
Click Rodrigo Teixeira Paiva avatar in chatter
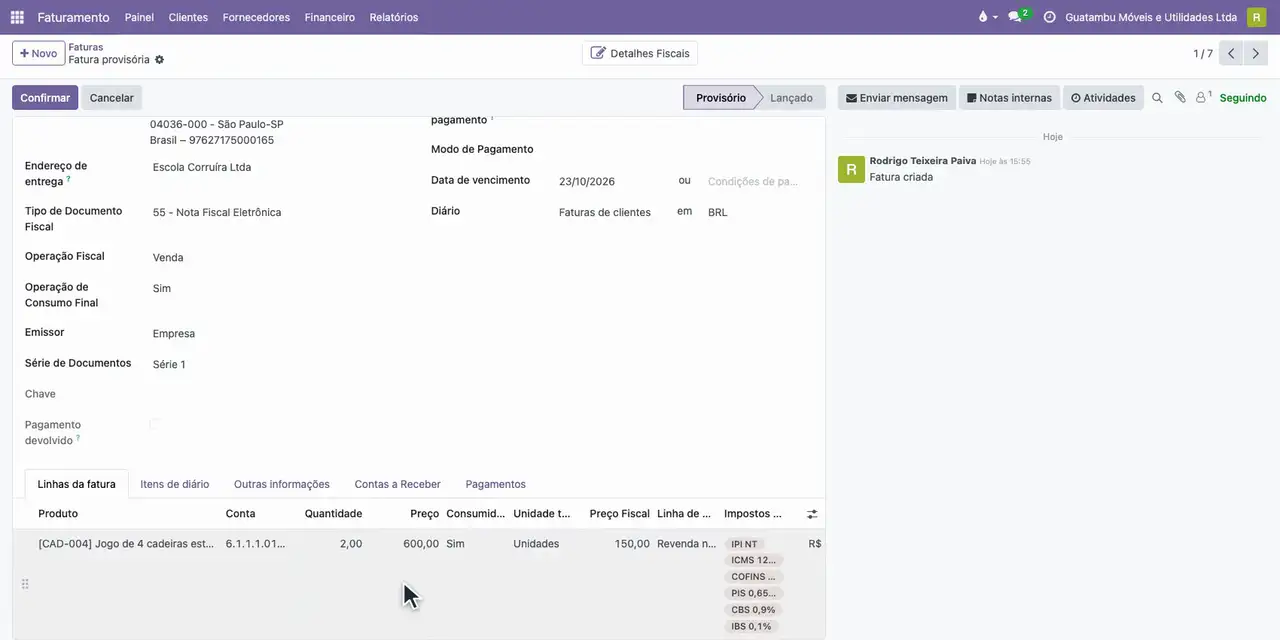[x=851, y=169]
